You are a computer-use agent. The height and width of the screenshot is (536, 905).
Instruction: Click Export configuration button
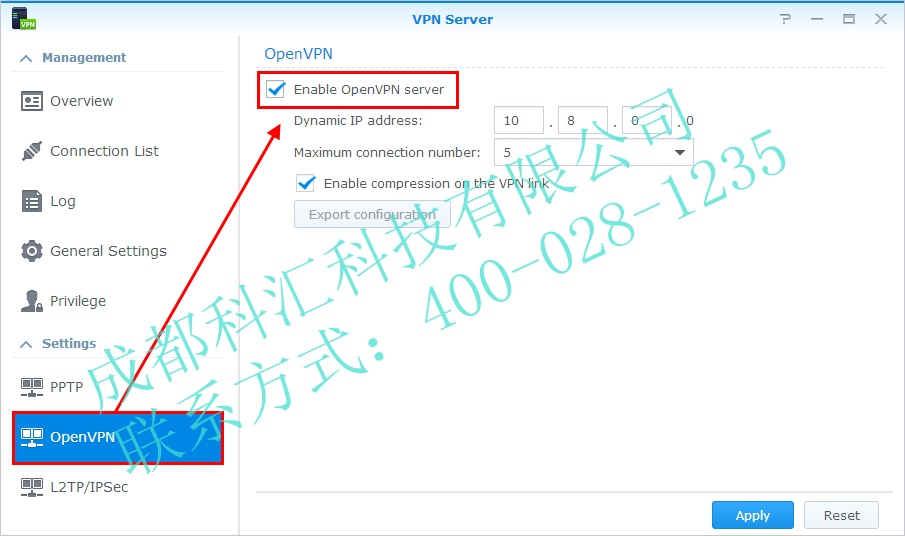click(x=372, y=214)
